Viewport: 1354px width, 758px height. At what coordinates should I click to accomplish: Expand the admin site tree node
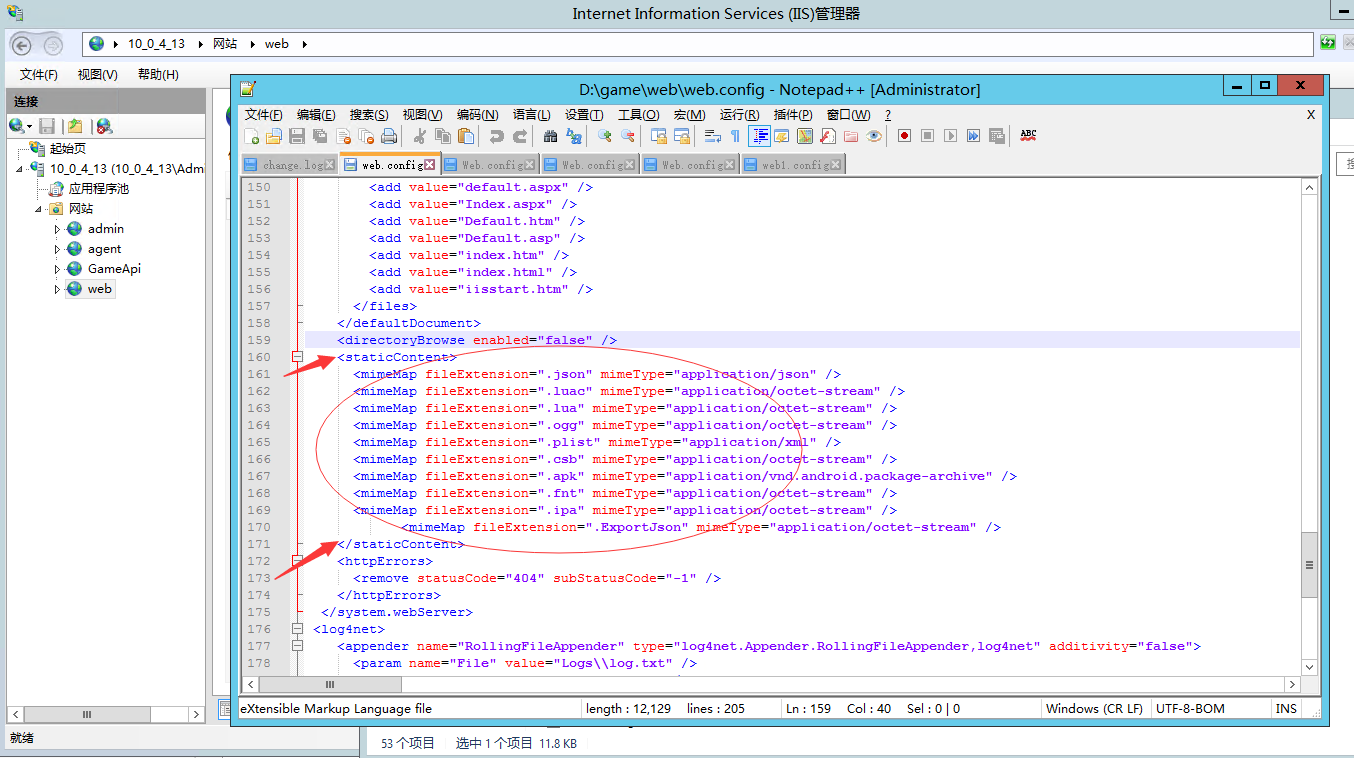[57, 229]
